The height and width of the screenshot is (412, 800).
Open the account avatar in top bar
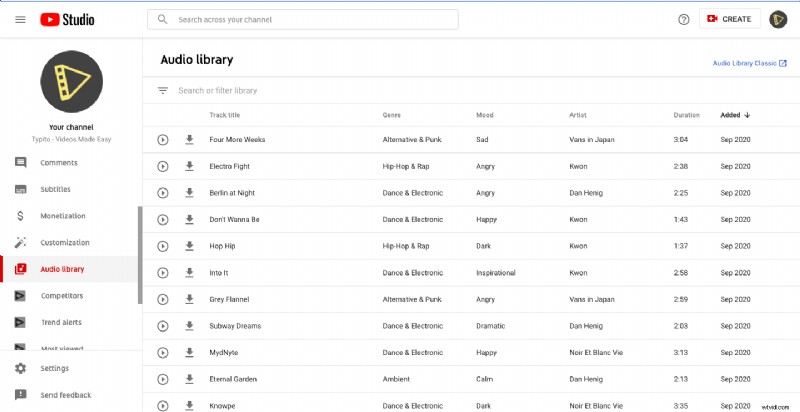click(778, 19)
